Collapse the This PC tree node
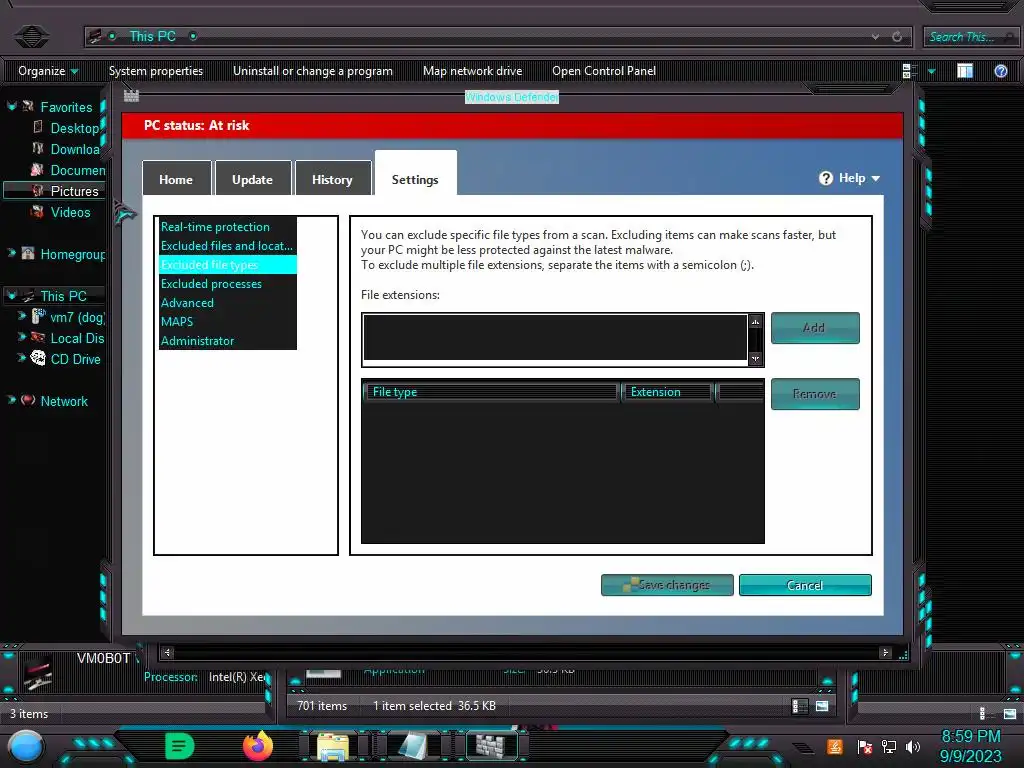 pos(11,296)
